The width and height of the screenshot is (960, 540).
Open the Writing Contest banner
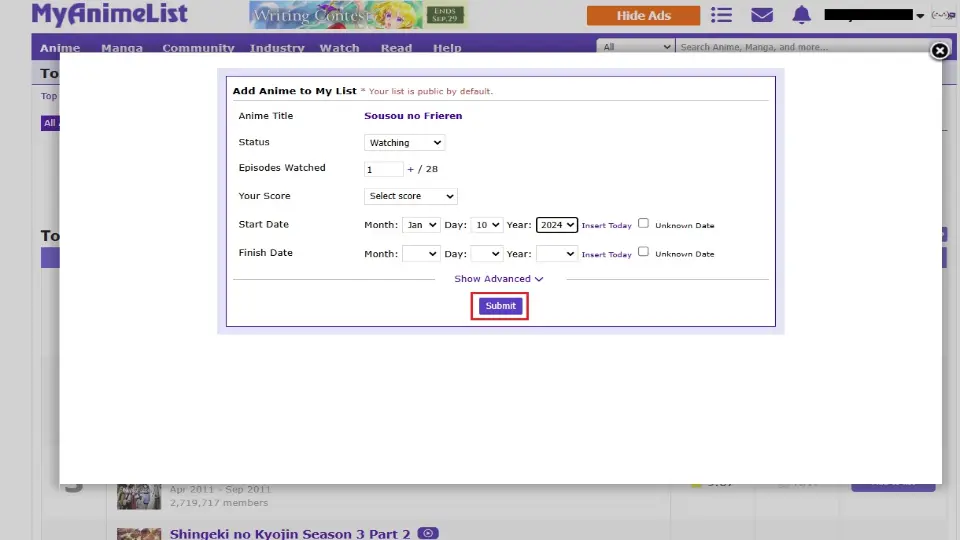[358, 15]
